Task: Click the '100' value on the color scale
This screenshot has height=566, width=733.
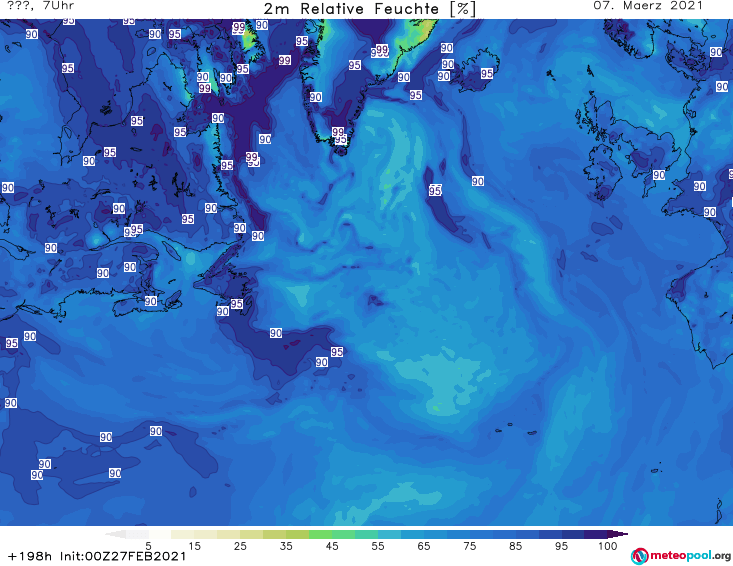Action: [607, 545]
